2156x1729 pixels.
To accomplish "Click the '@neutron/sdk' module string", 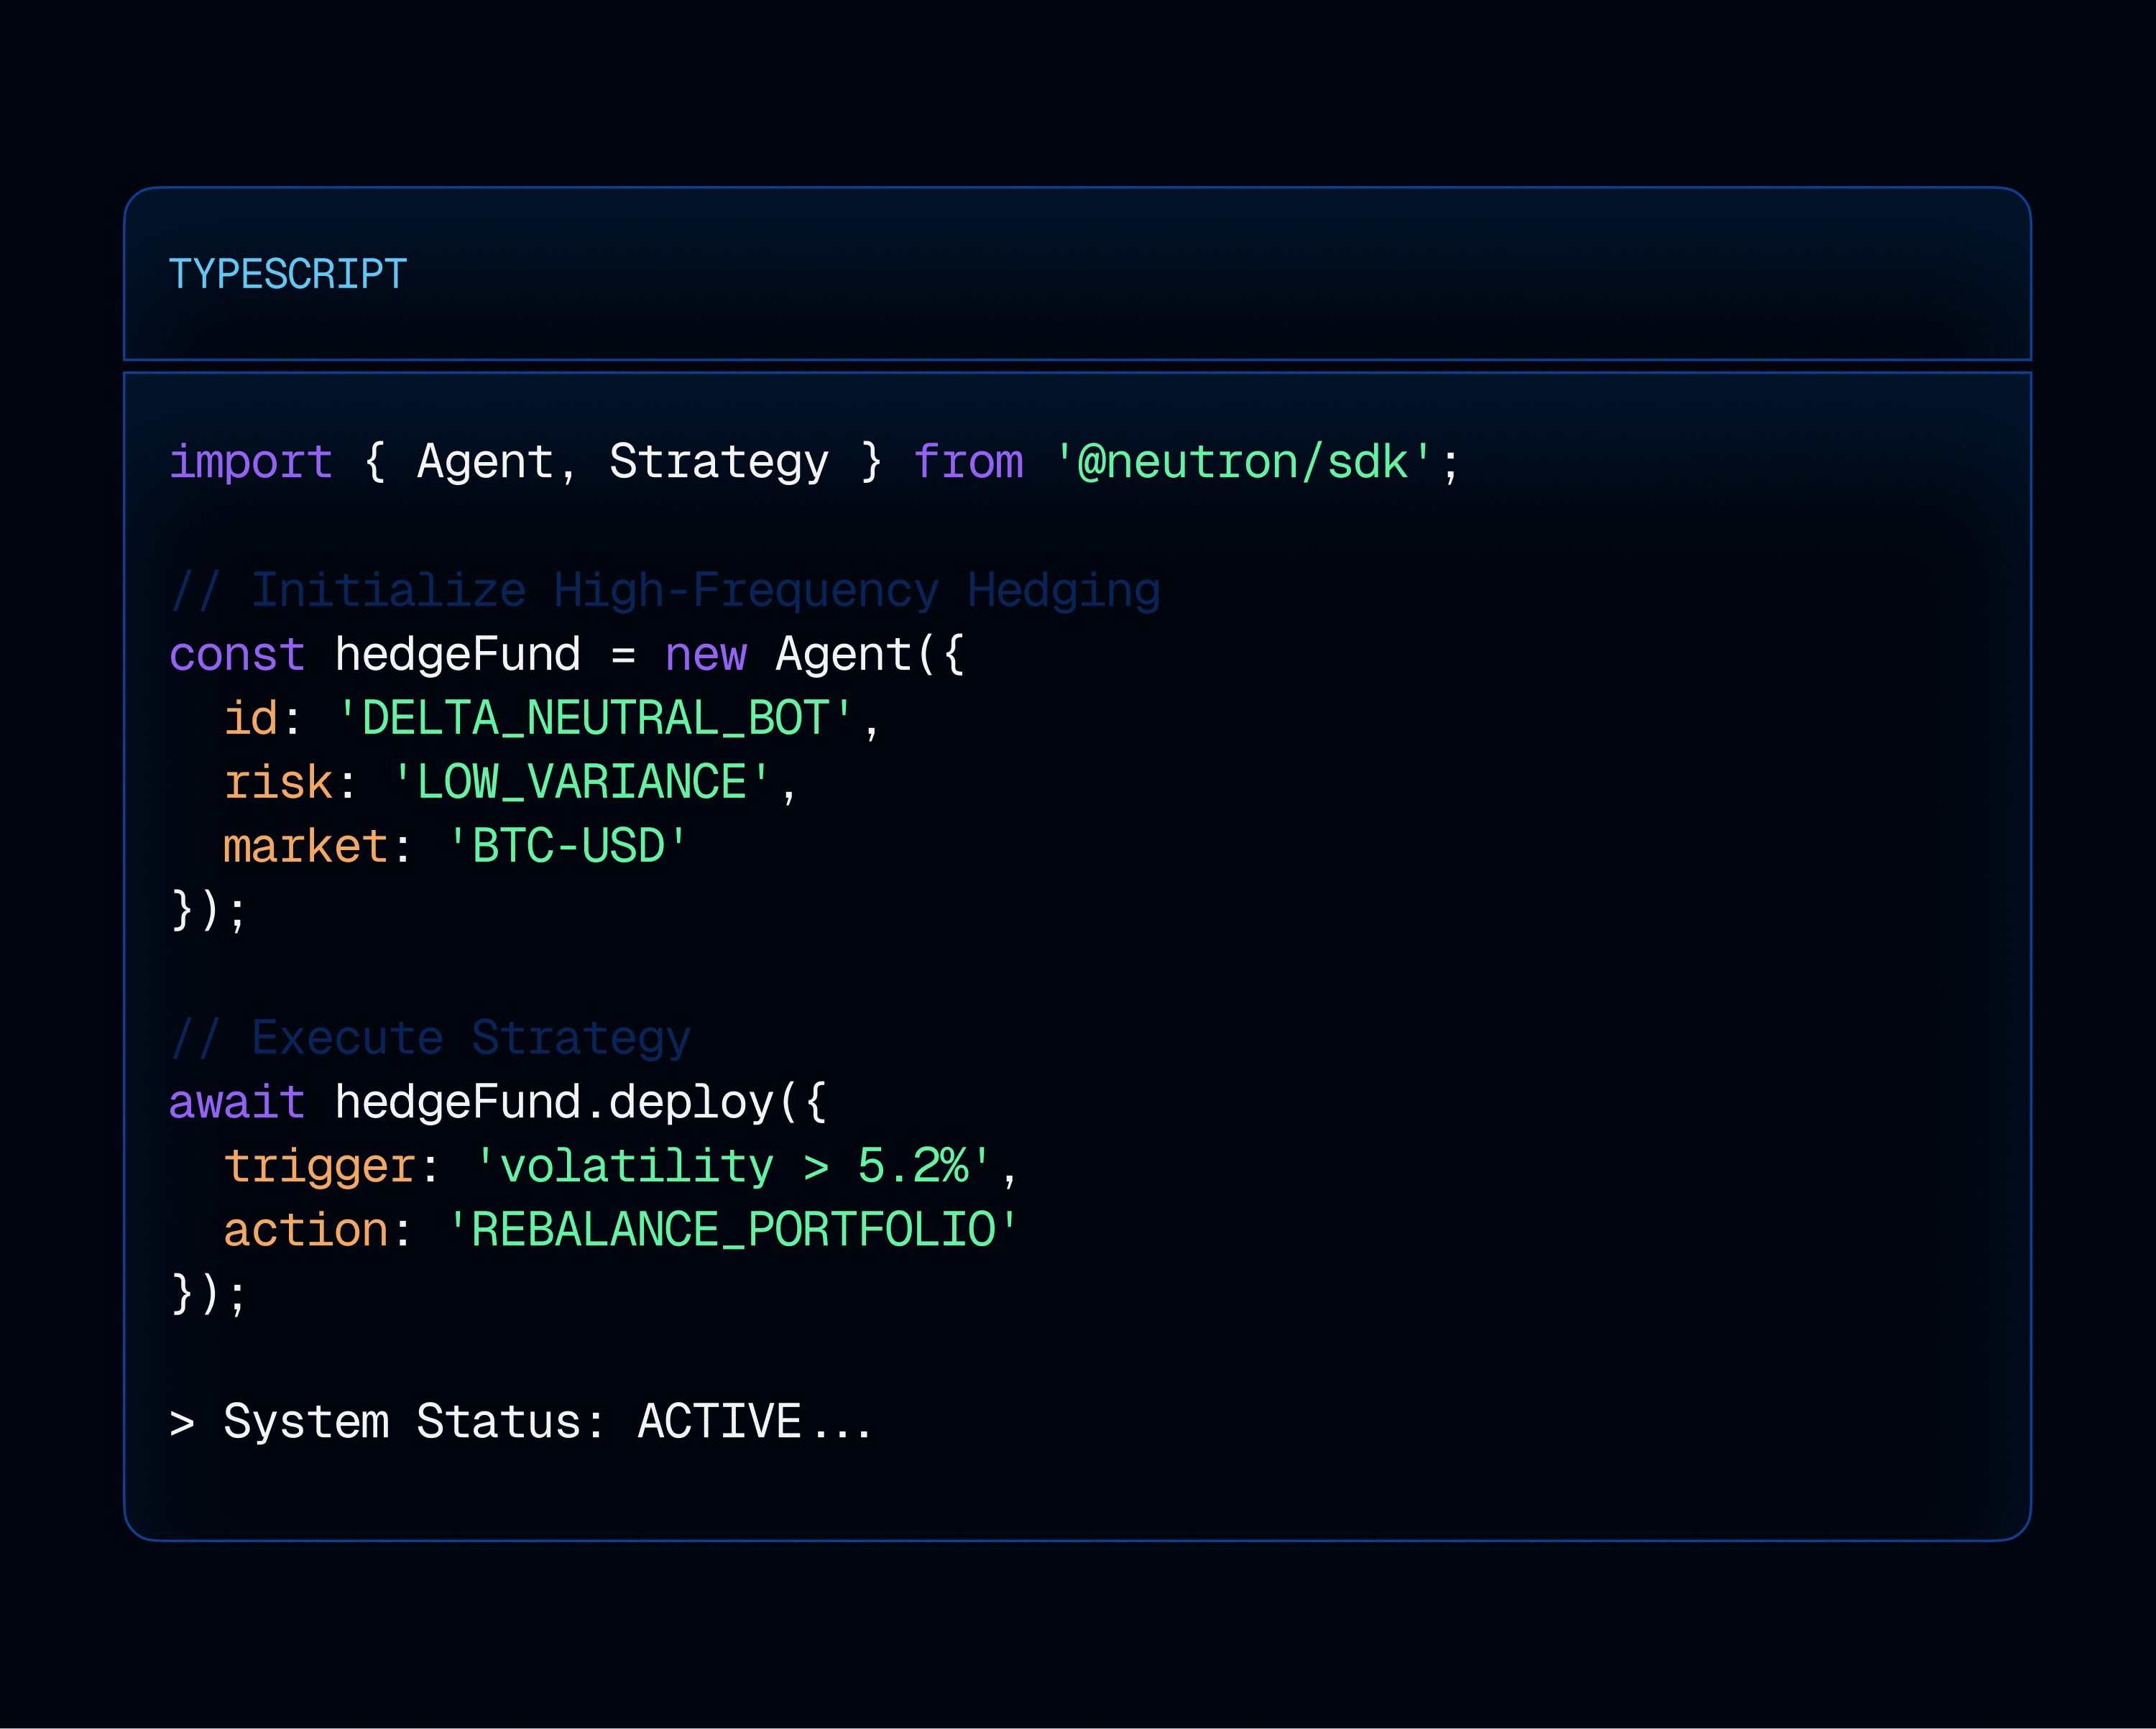I will click(1243, 462).
